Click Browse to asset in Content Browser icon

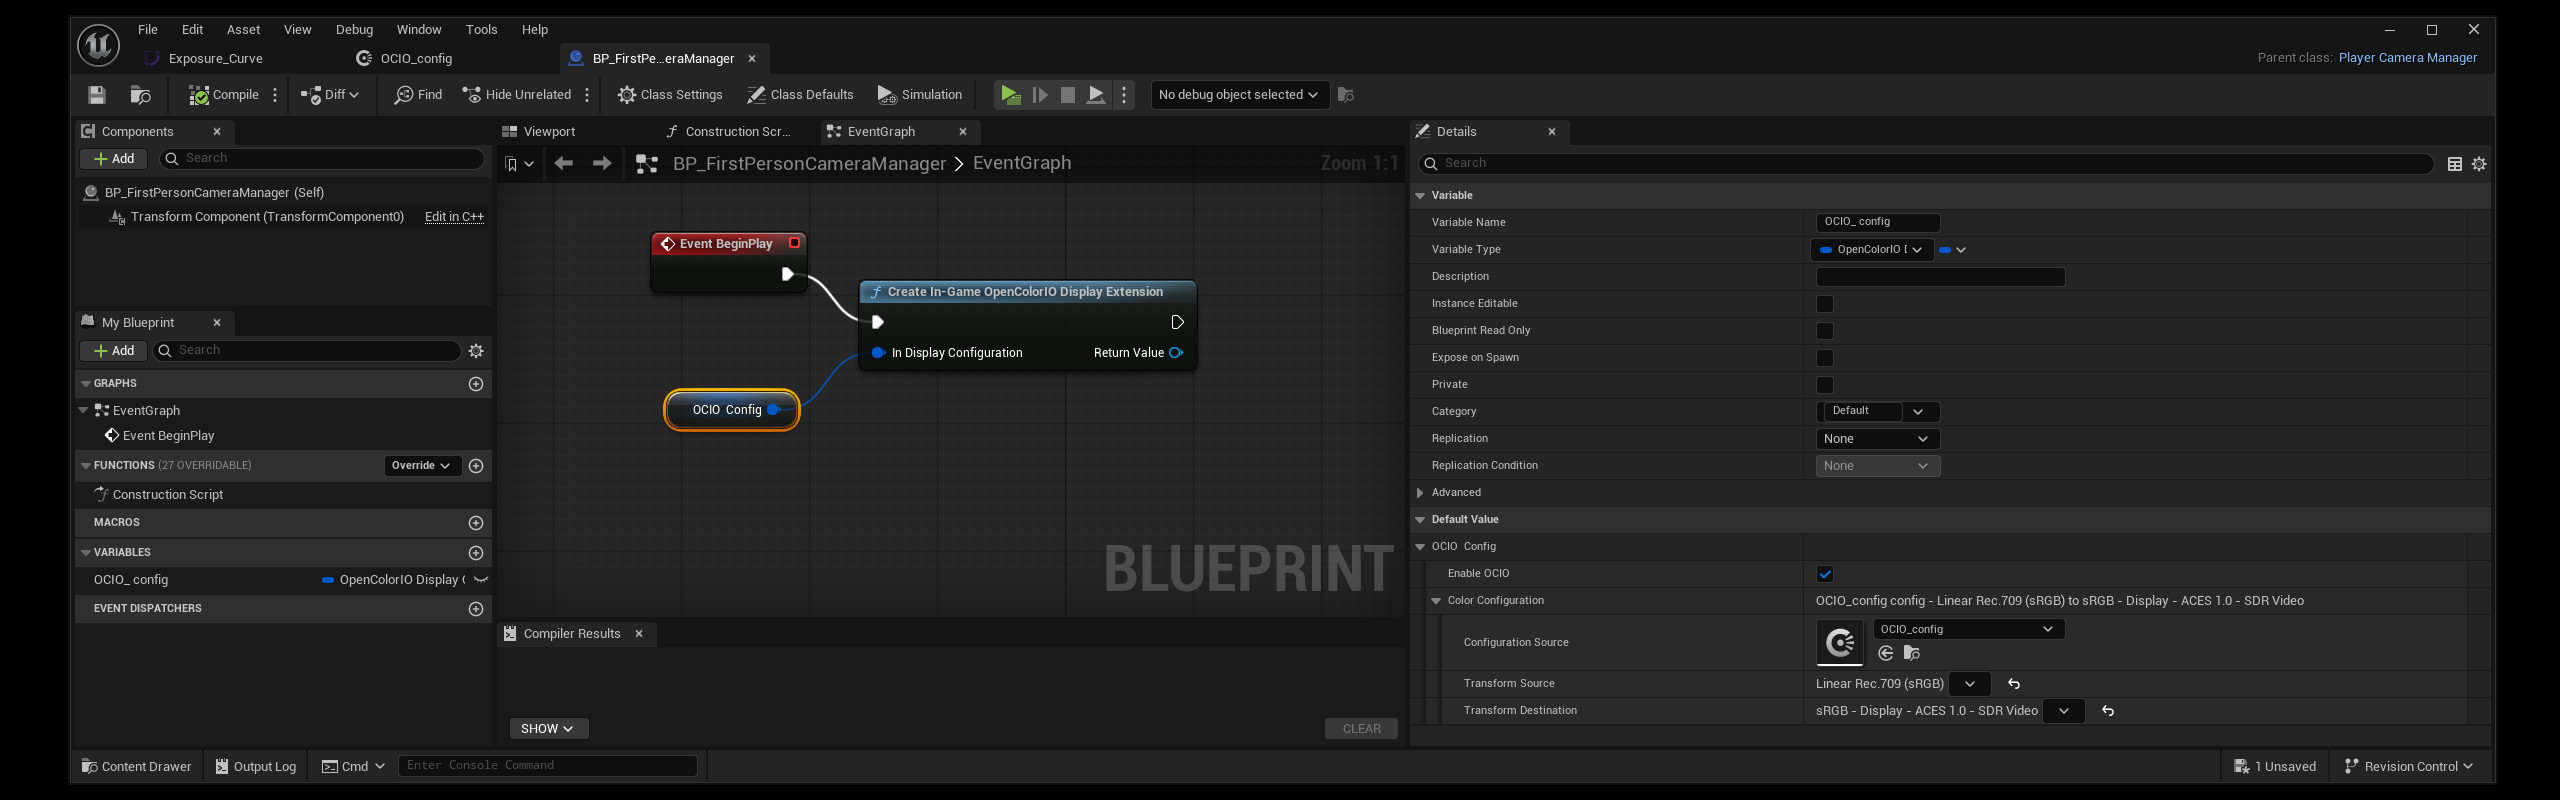(x=141, y=95)
